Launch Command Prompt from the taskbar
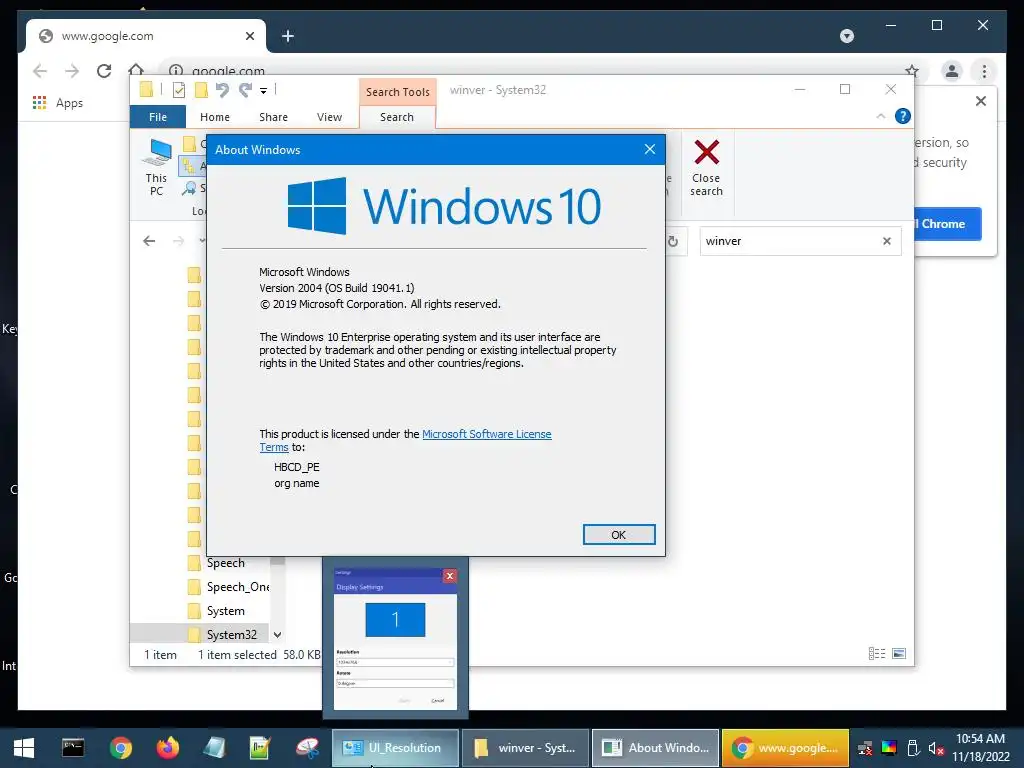This screenshot has height=768, width=1024. point(73,748)
